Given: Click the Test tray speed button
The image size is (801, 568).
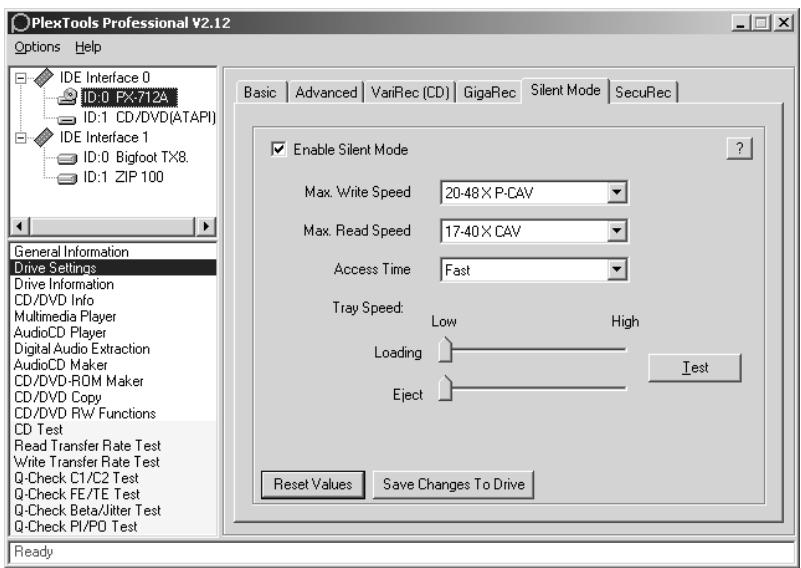Looking at the screenshot, I should point(695,367).
